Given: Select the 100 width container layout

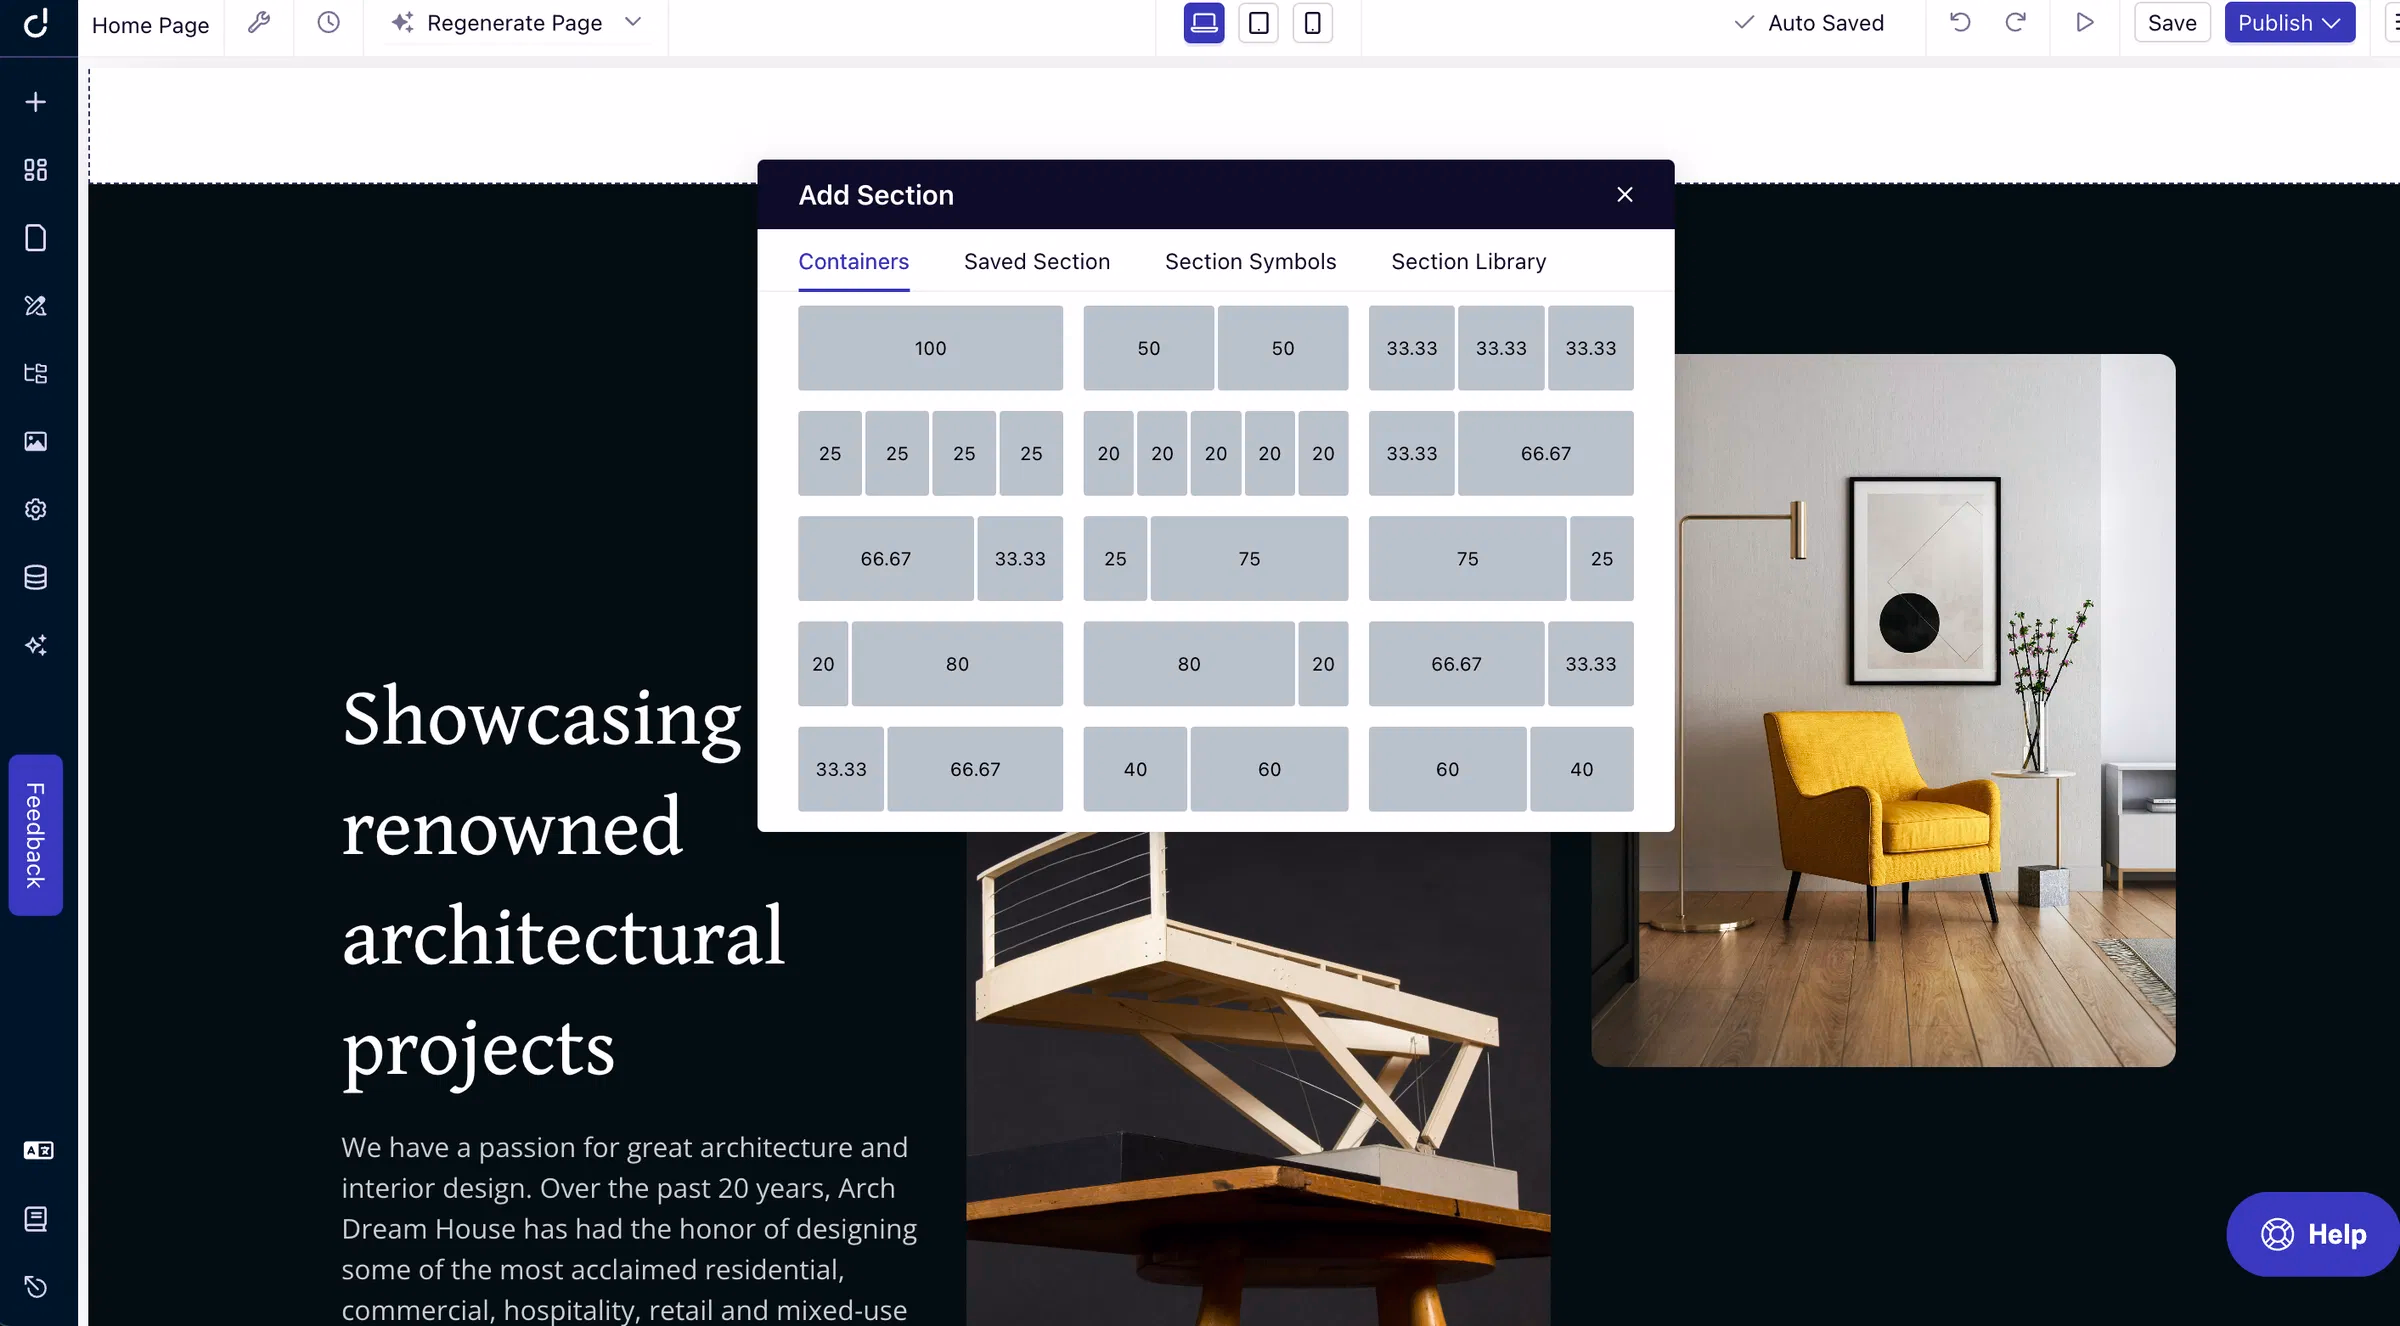Looking at the screenshot, I should click(x=930, y=348).
